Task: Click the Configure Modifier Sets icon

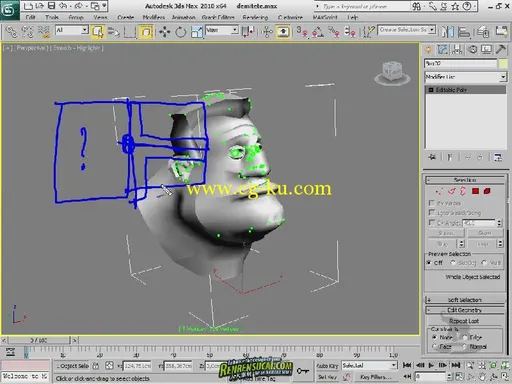Action: (498, 157)
